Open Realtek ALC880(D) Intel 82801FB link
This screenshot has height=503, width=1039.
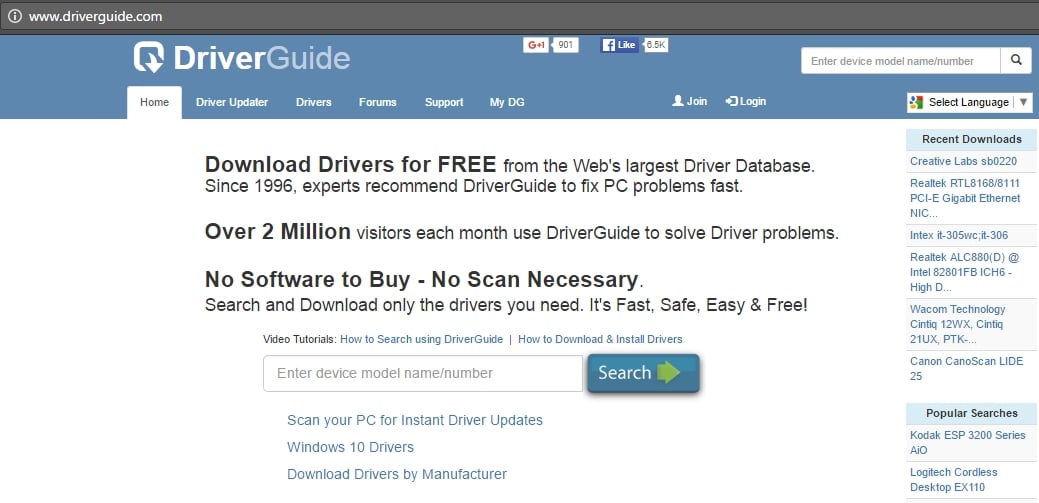(x=965, y=272)
